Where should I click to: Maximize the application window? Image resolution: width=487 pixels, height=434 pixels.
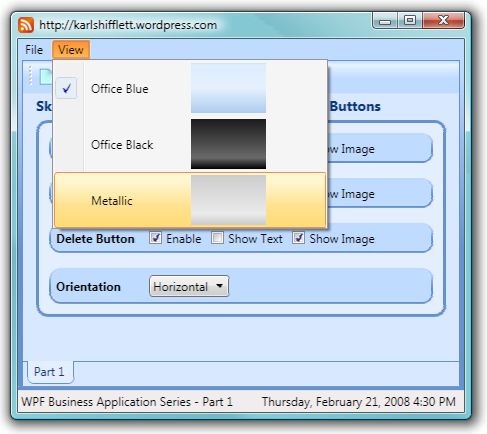[x=410, y=21]
